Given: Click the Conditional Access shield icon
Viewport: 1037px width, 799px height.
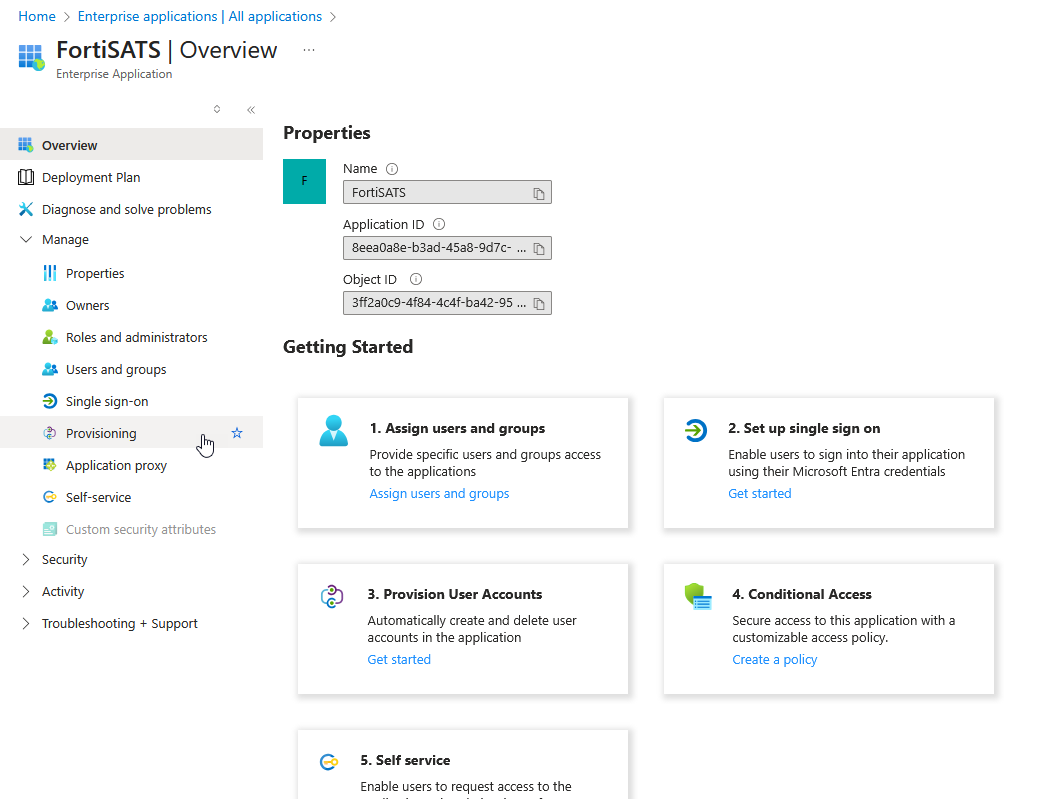Looking at the screenshot, I should pyautogui.click(x=698, y=597).
